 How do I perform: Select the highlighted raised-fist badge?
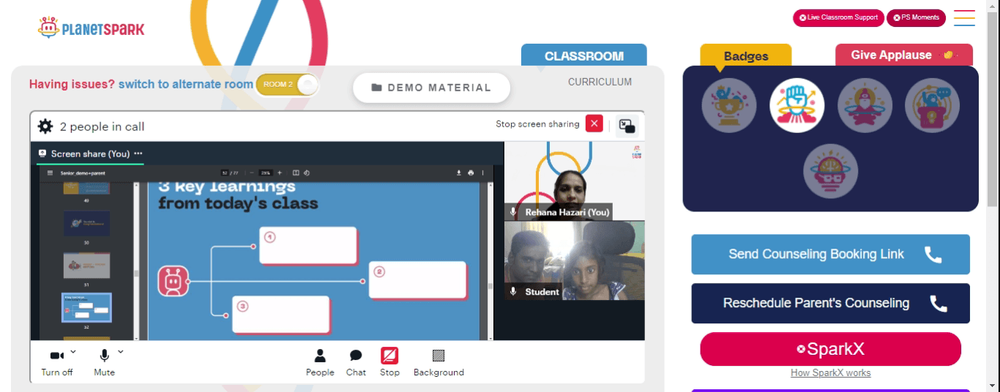click(797, 106)
